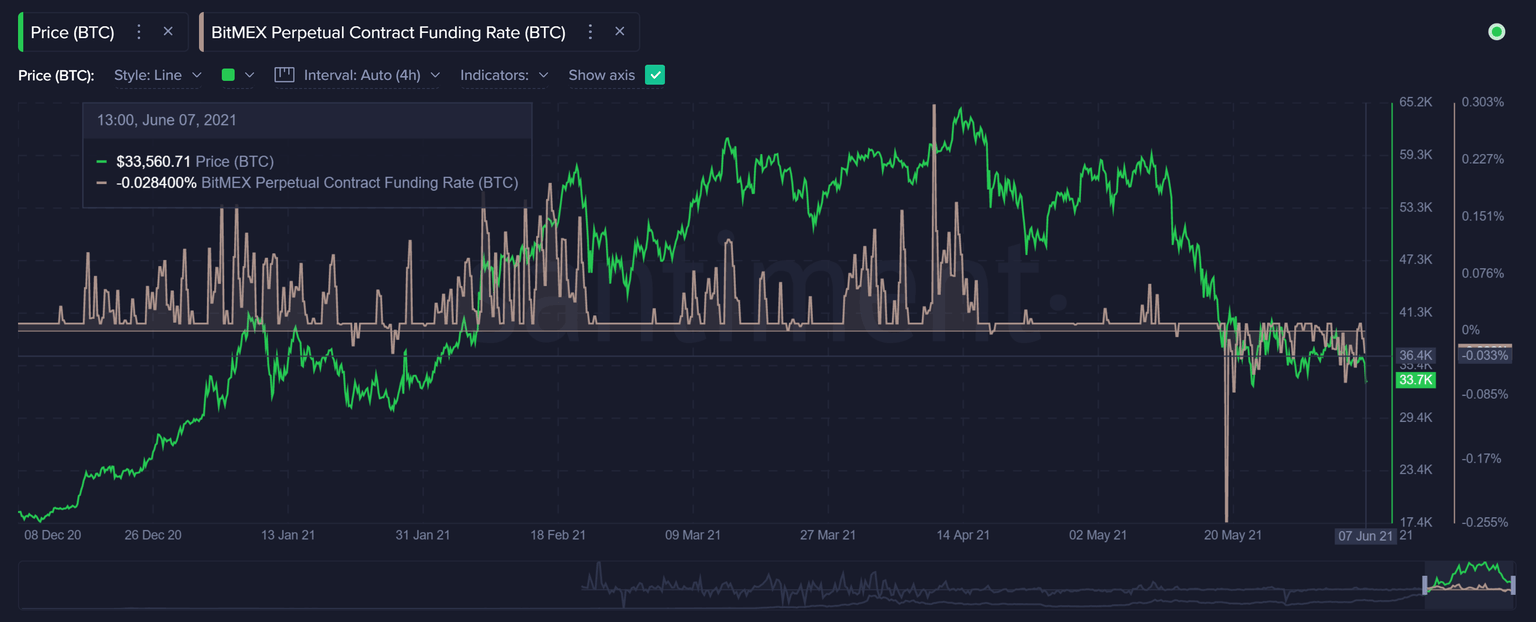Click the ruler icon beside Interval
Viewport: 1536px width, 622px height.
pos(283,74)
